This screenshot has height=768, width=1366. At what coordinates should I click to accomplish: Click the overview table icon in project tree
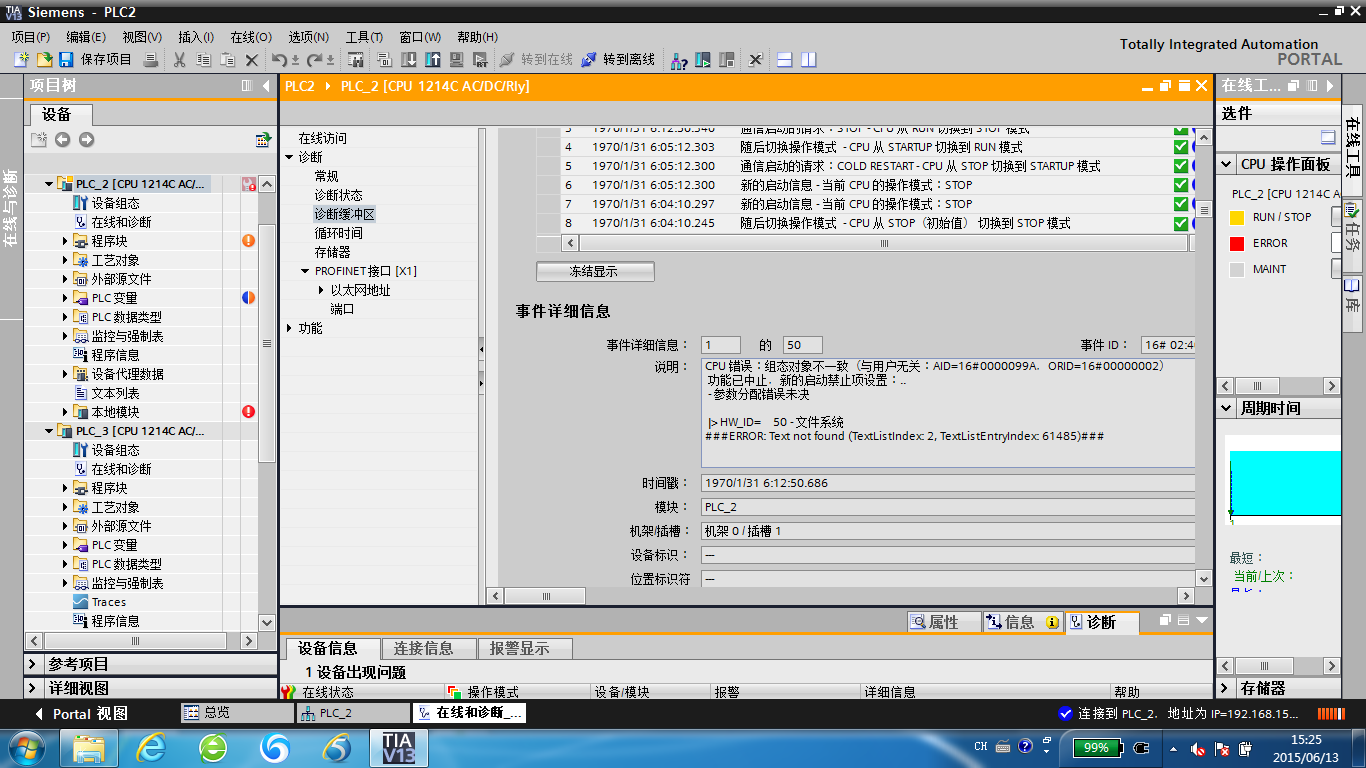(263, 140)
